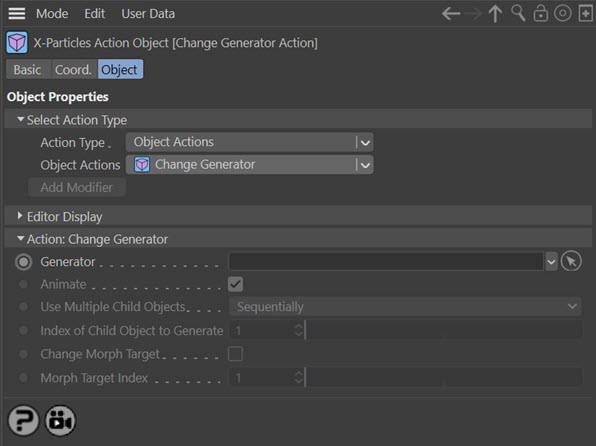Click the Add Modifier button
Screen dimensions: 596x446
click(77, 187)
